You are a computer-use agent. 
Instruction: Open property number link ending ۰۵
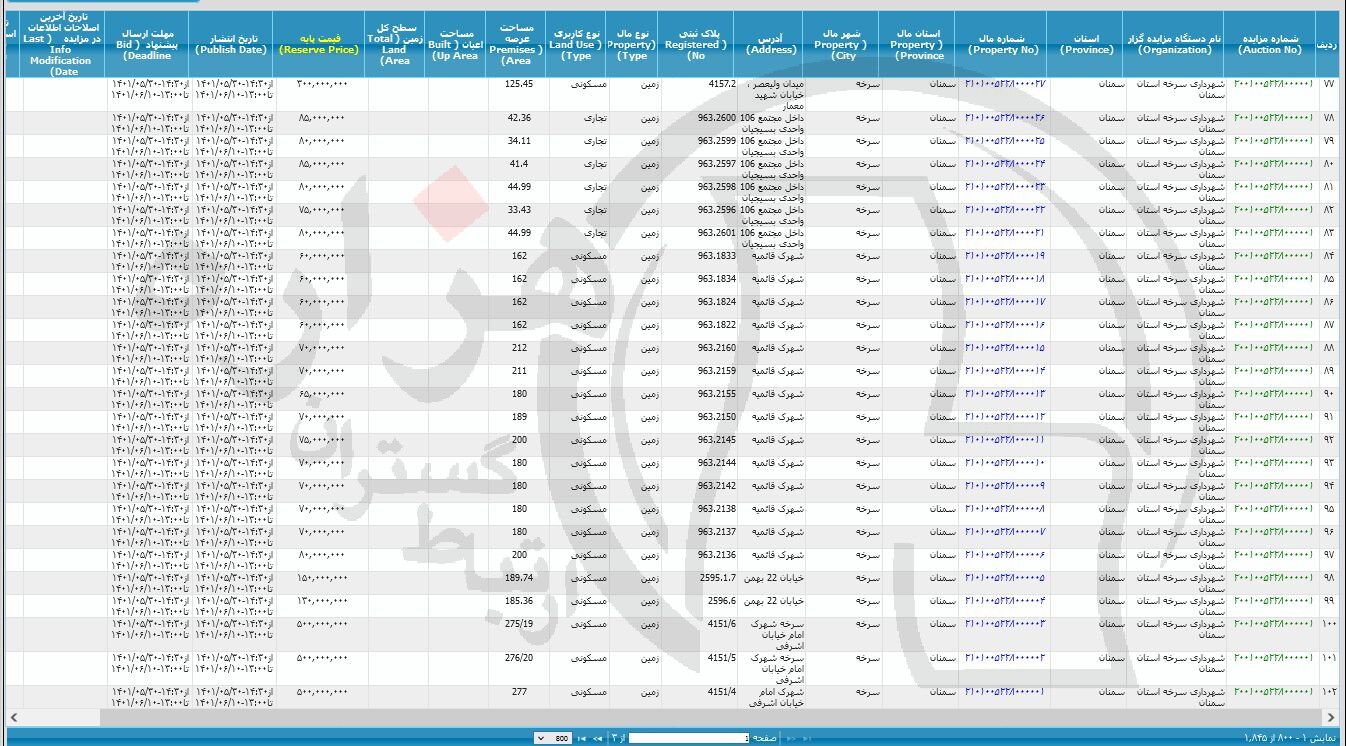(1005, 578)
